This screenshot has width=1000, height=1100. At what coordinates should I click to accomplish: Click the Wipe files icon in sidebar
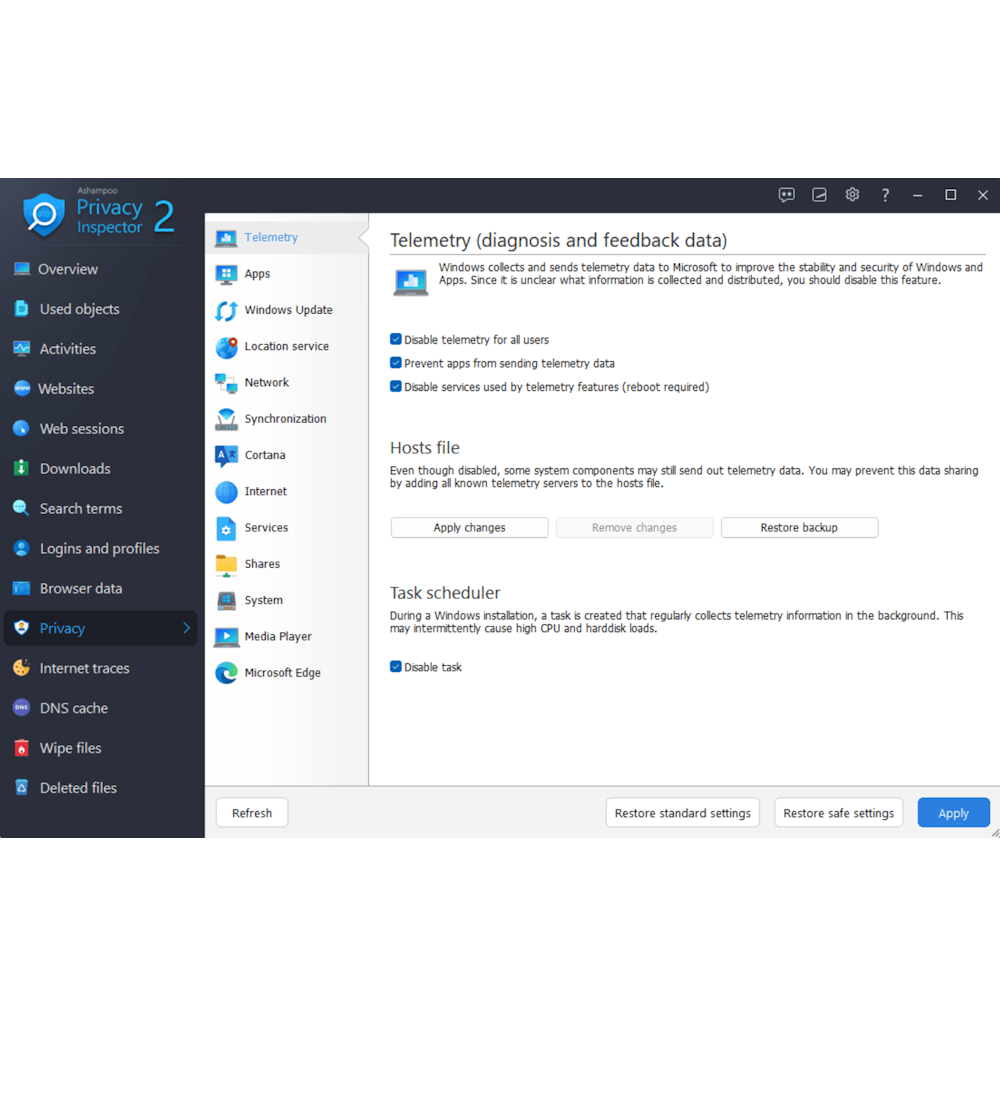21,748
